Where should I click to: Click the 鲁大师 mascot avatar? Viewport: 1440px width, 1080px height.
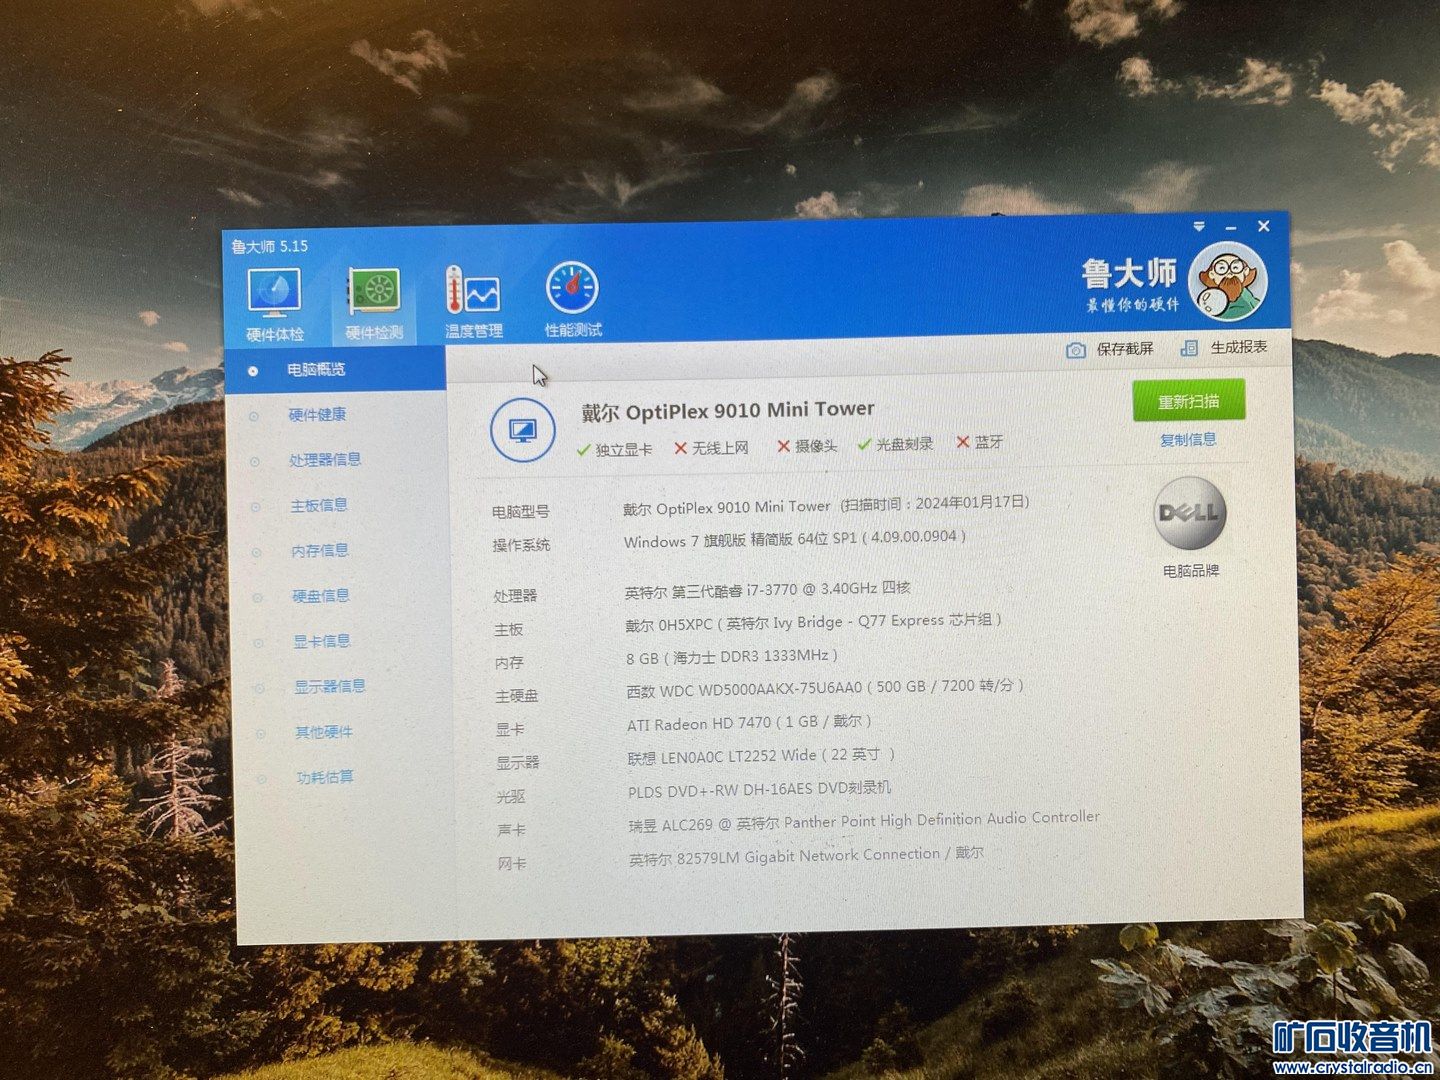point(1227,284)
